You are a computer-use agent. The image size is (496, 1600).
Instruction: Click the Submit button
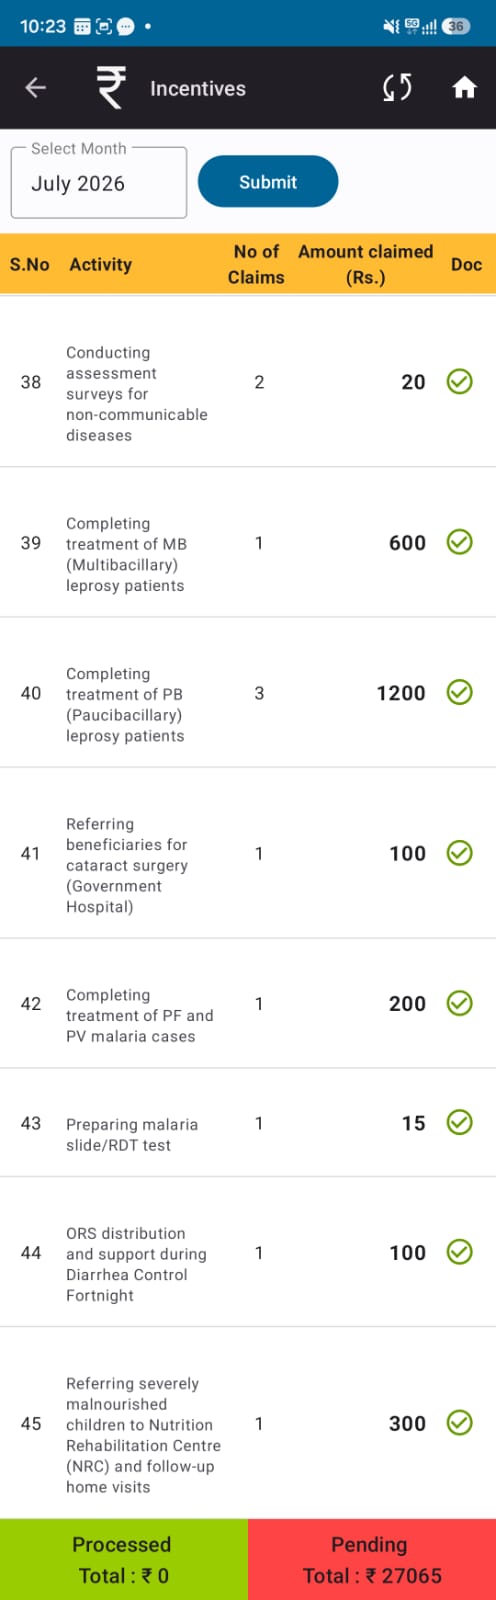click(x=268, y=182)
